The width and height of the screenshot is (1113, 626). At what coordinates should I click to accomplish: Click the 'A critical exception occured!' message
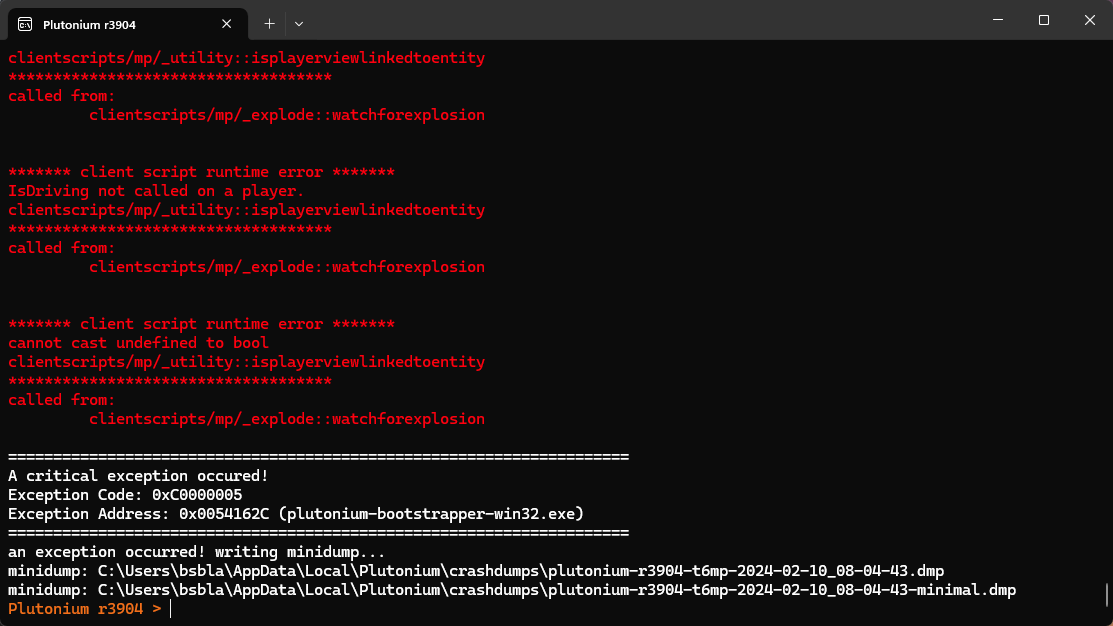pos(138,476)
